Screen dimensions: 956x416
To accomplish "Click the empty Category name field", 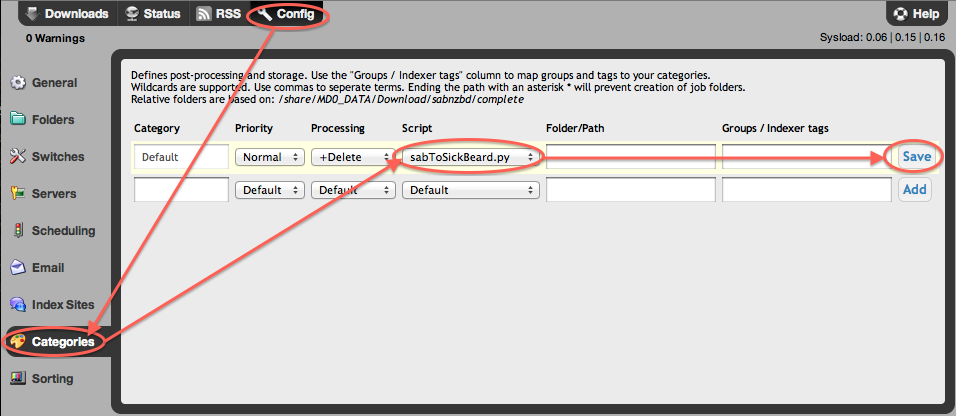I will pyautogui.click(x=181, y=190).
